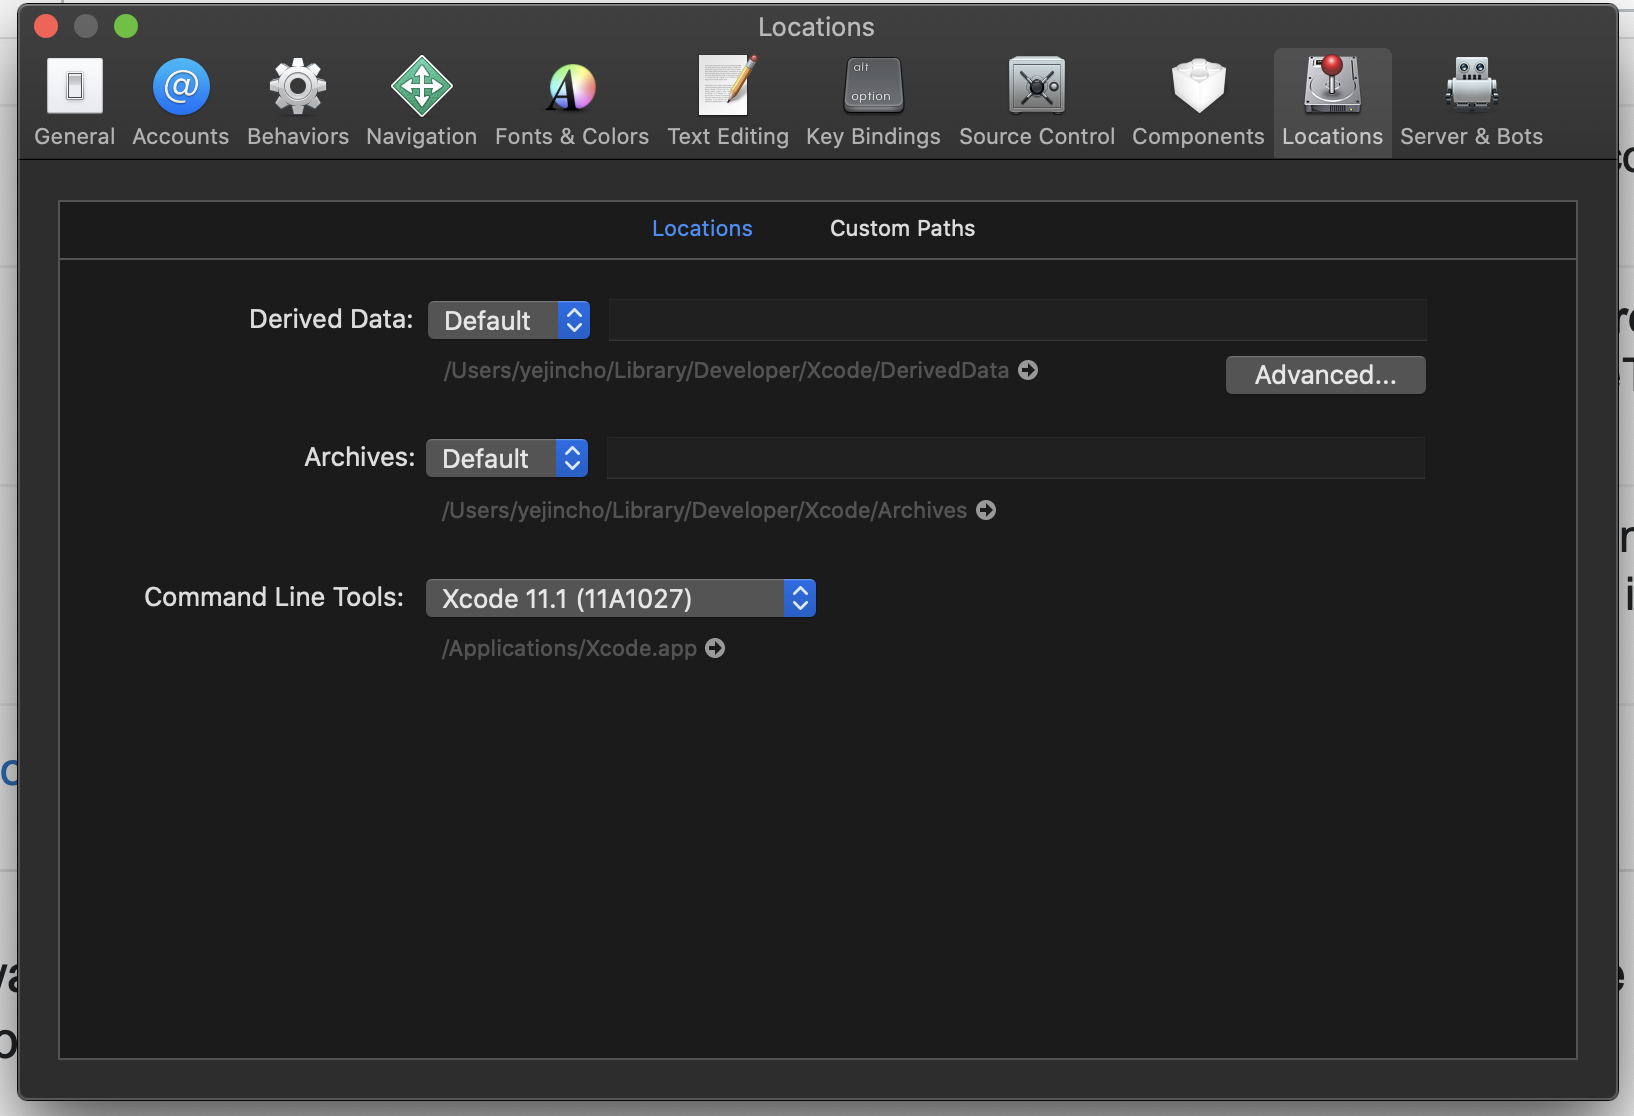Open the Key Bindings preferences pane
This screenshot has width=1634, height=1116.
tap(873, 103)
